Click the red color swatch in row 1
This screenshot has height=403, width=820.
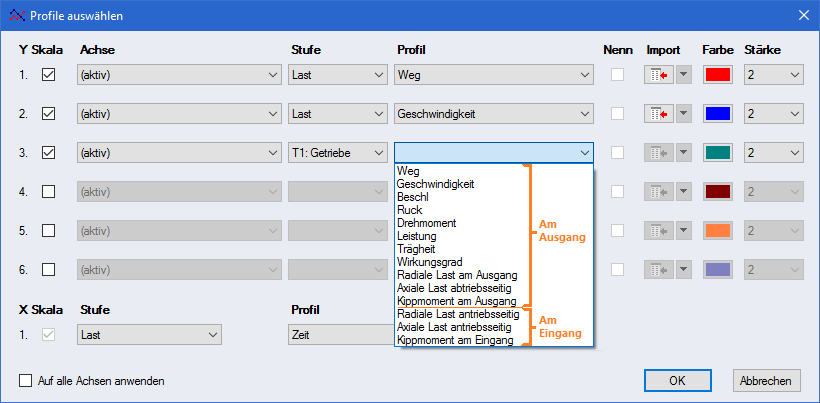click(x=718, y=75)
